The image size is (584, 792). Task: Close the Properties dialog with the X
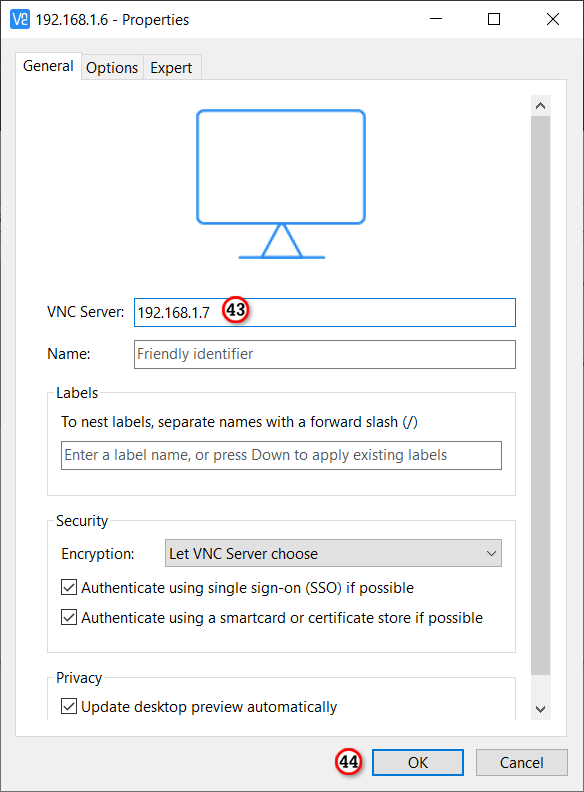553,19
